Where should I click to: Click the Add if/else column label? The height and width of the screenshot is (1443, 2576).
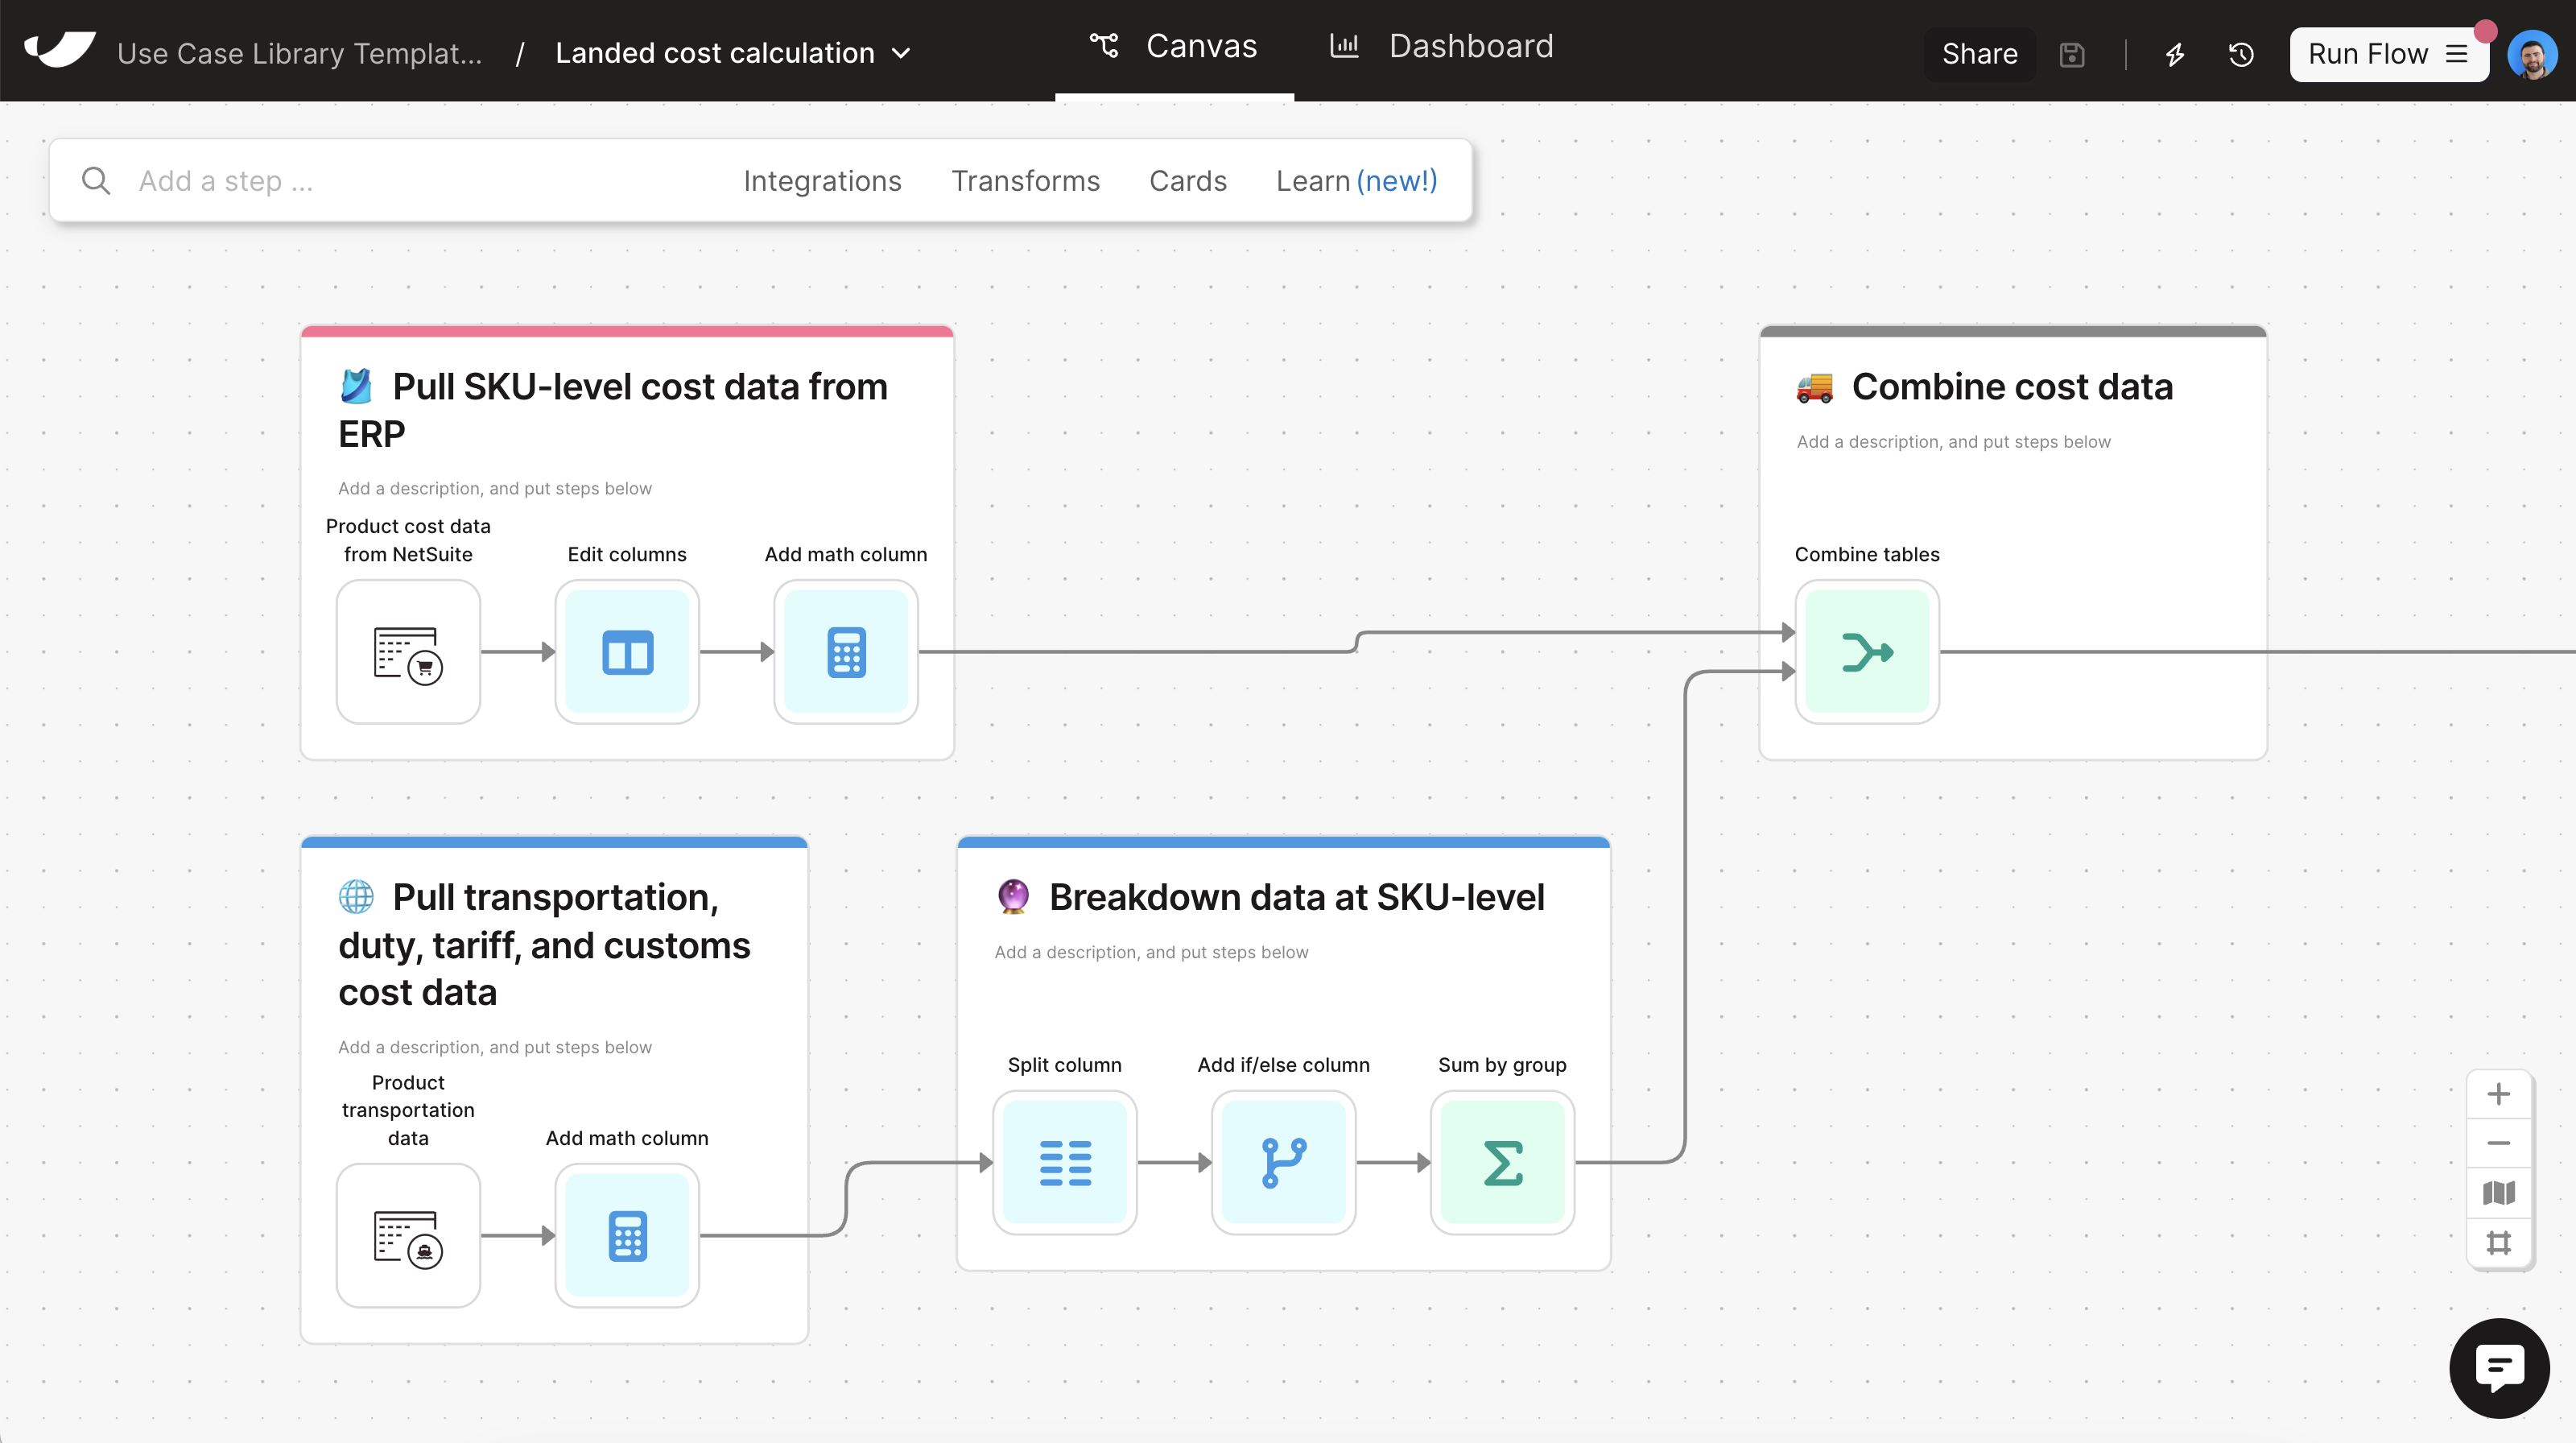click(x=1283, y=1065)
